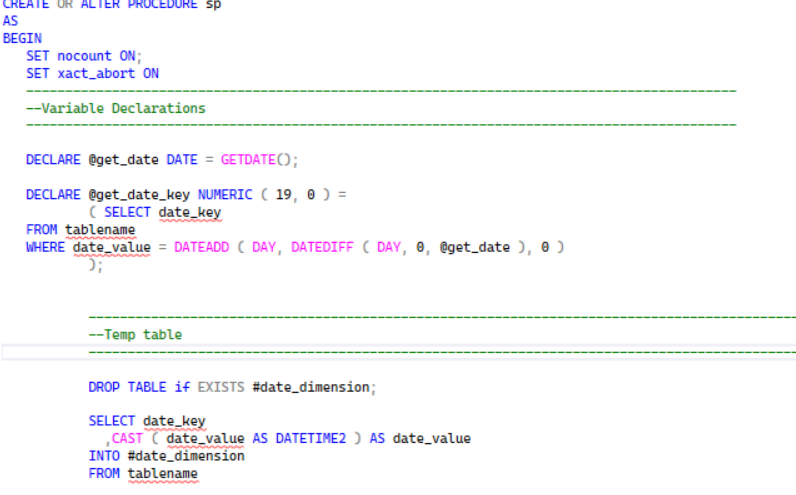Place cursor on nocount in SET statement

point(85,56)
